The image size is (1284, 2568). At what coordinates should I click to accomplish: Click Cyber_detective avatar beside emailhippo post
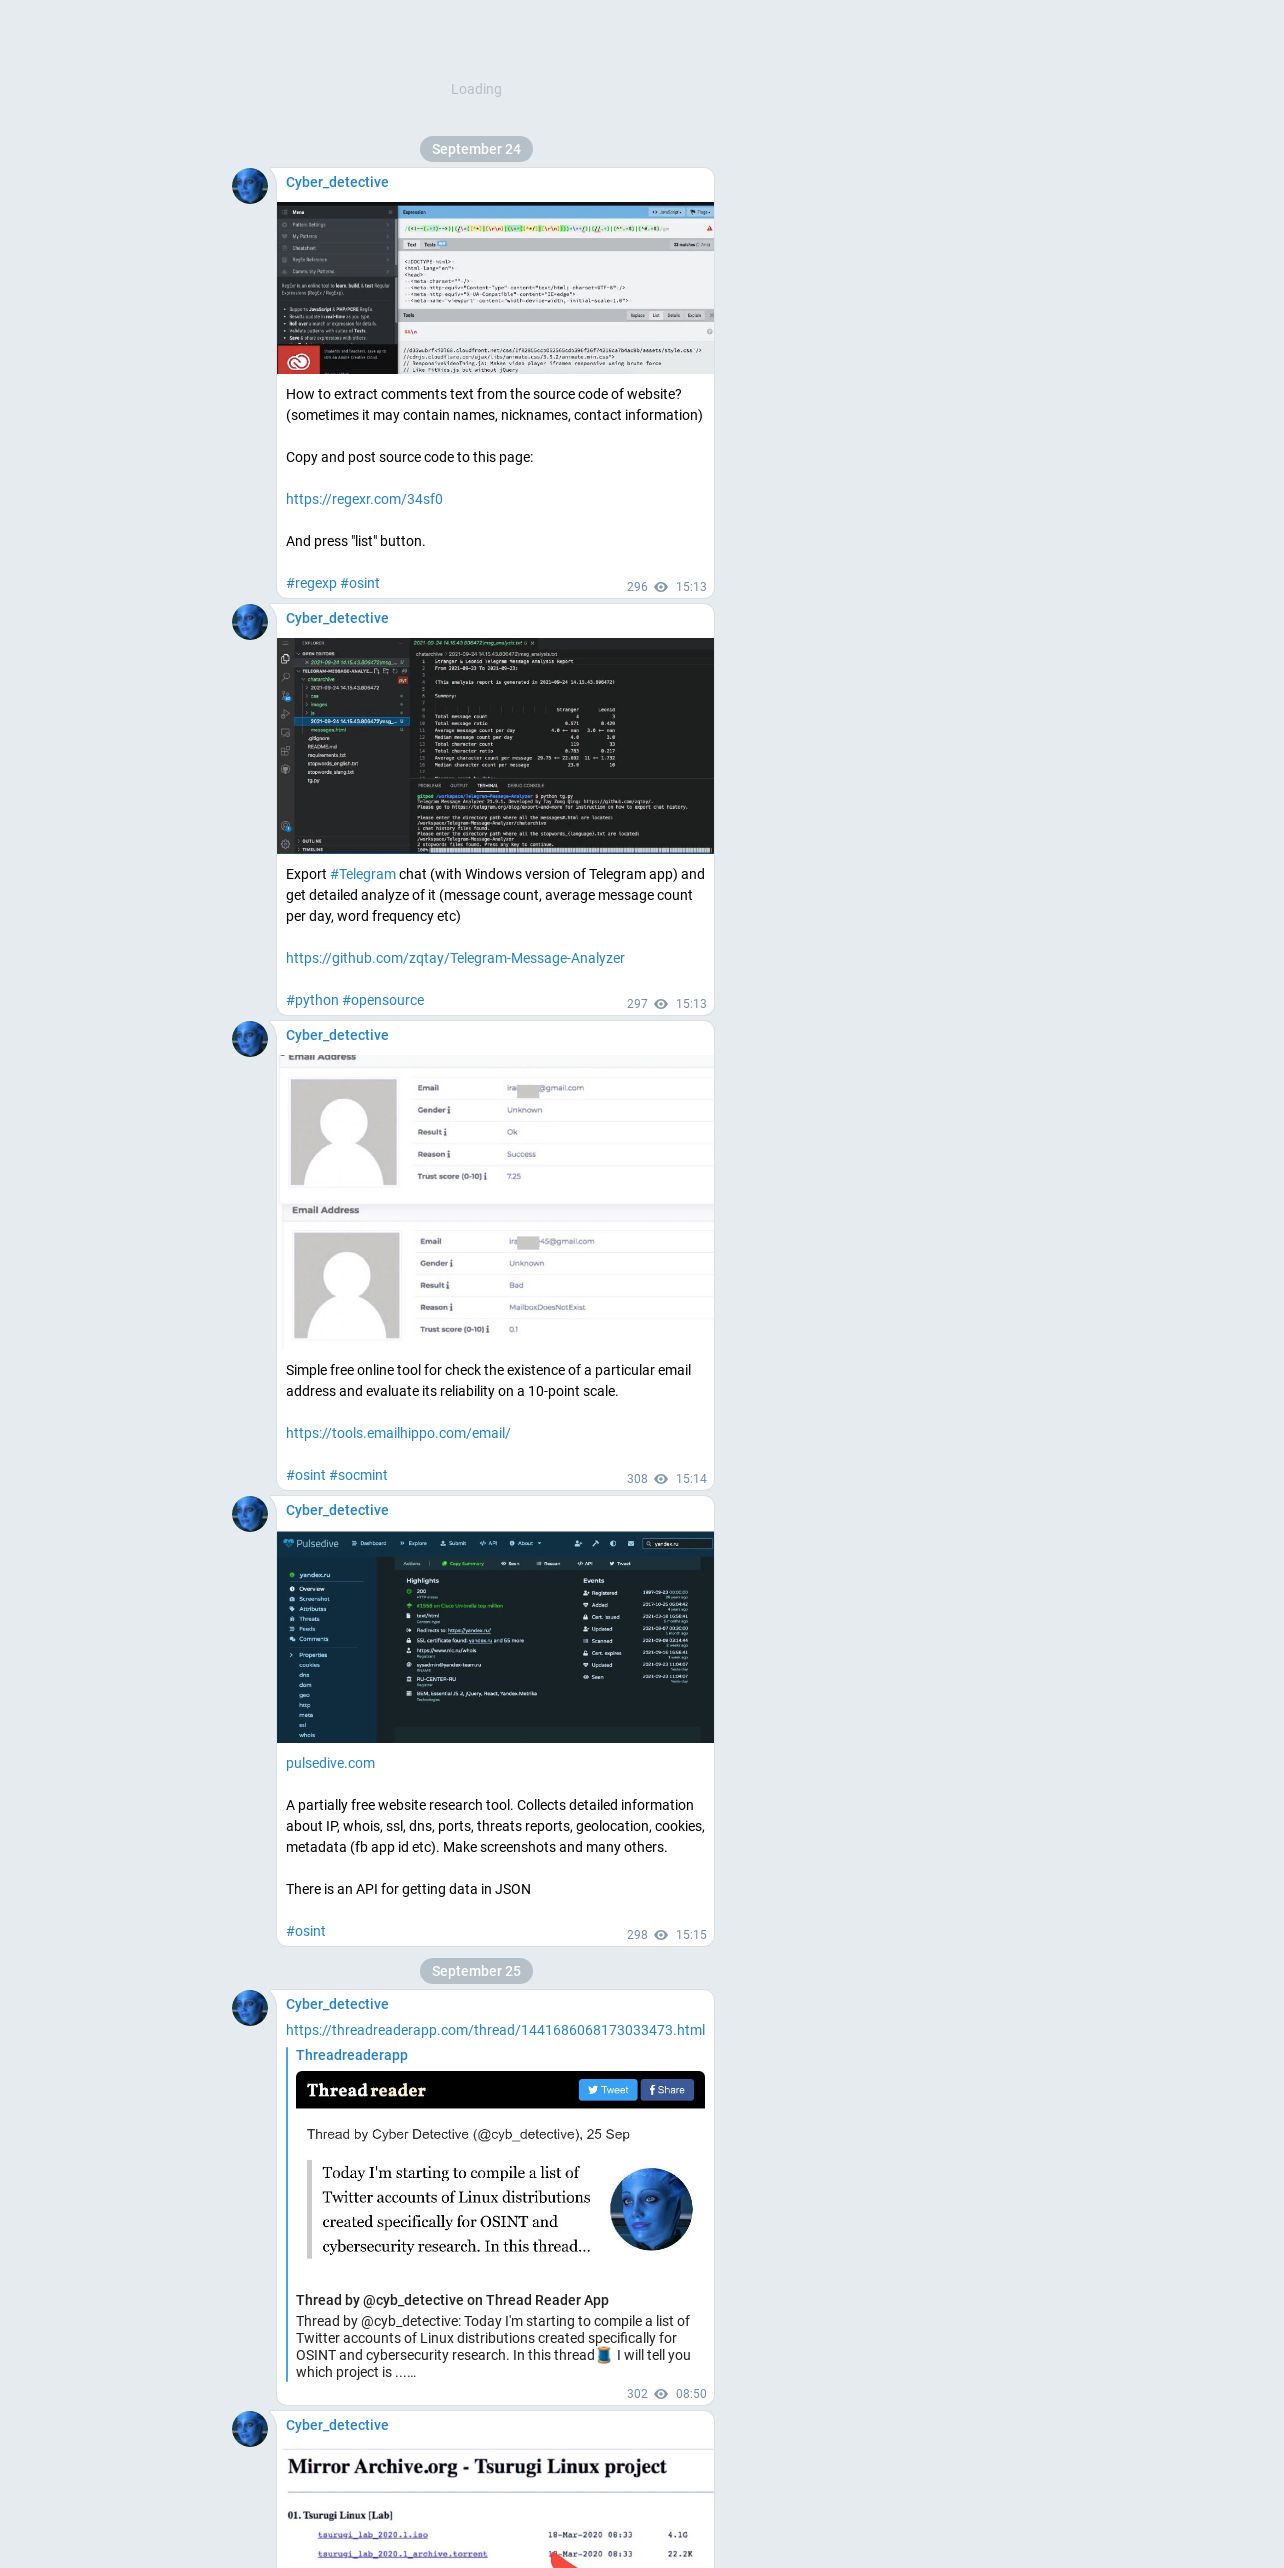[x=250, y=1039]
